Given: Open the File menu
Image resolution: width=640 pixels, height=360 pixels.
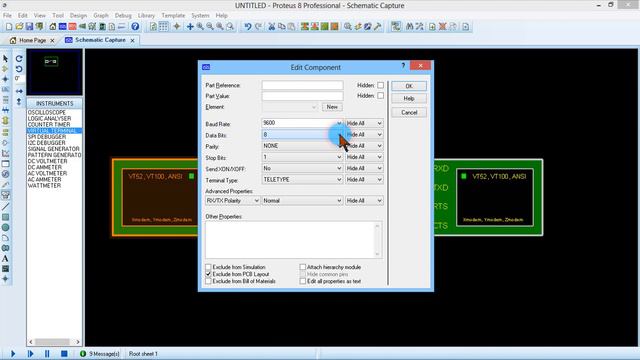Looking at the screenshot, I should [x=7, y=16].
